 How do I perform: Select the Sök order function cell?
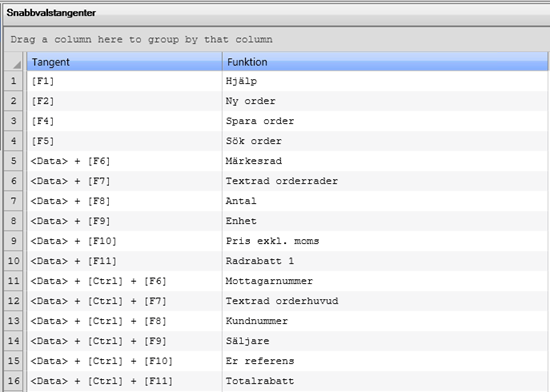[x=385, y=141]
